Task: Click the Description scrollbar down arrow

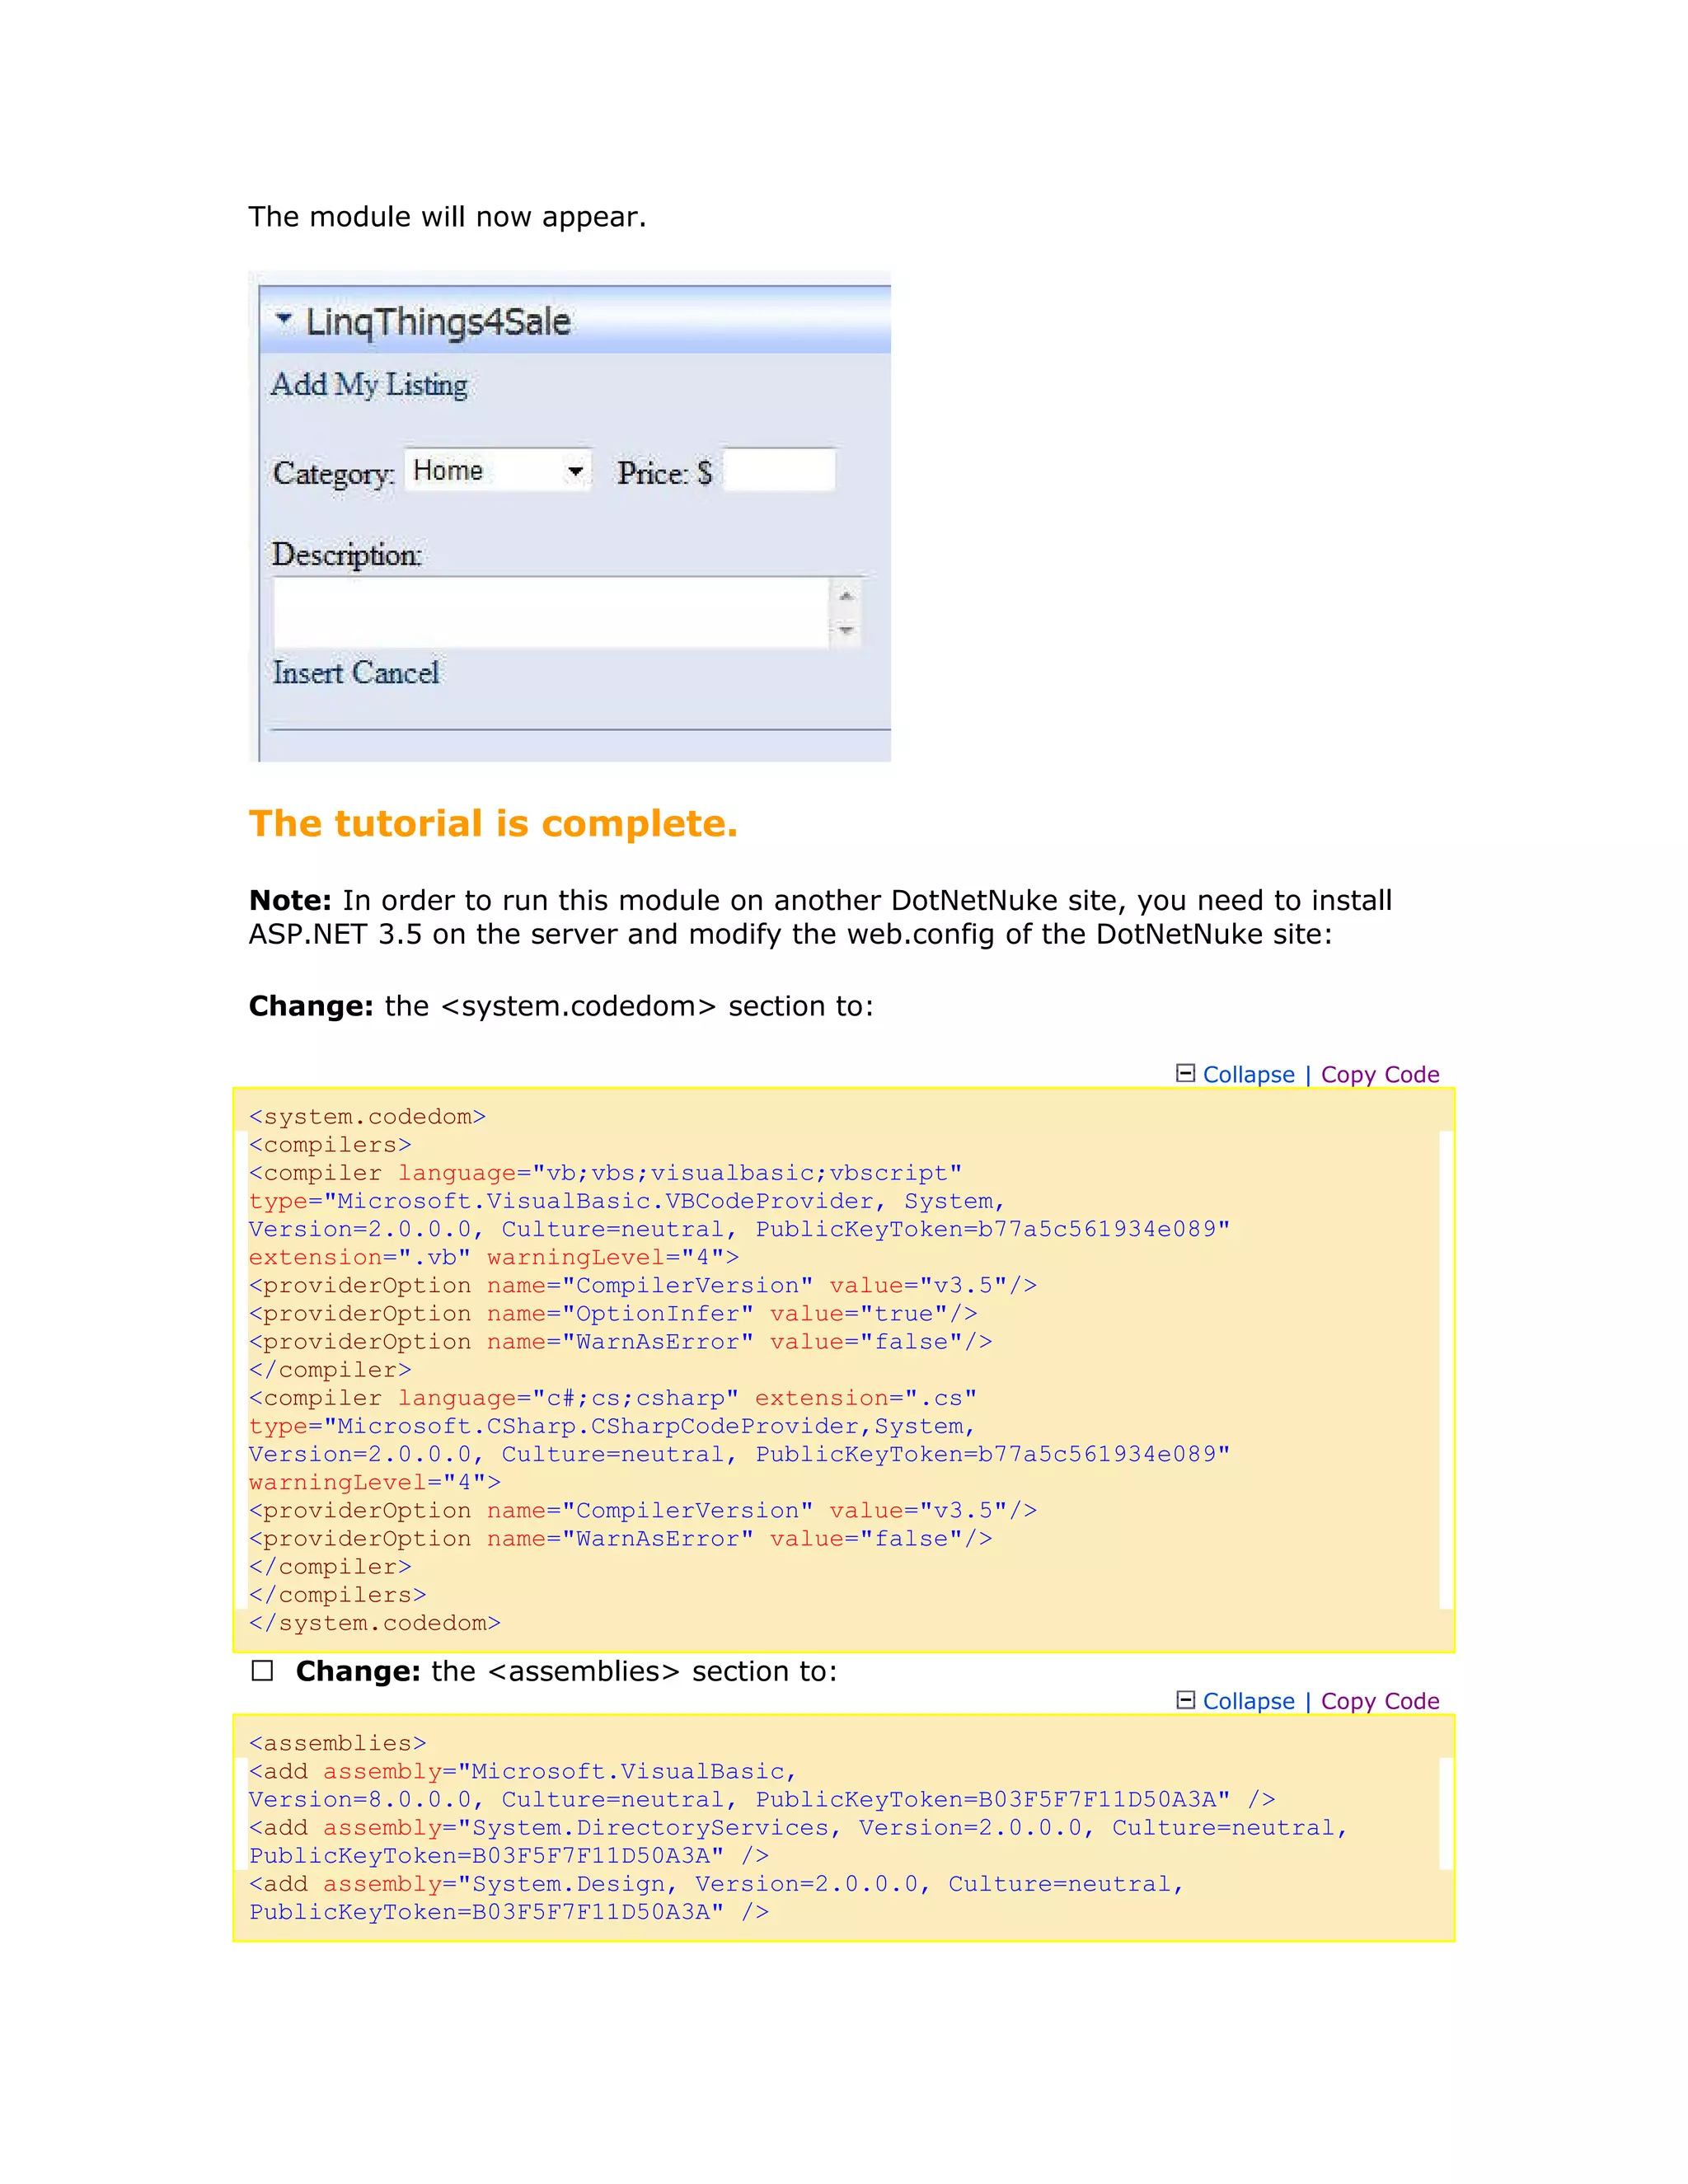Action: tap(846, 630)
